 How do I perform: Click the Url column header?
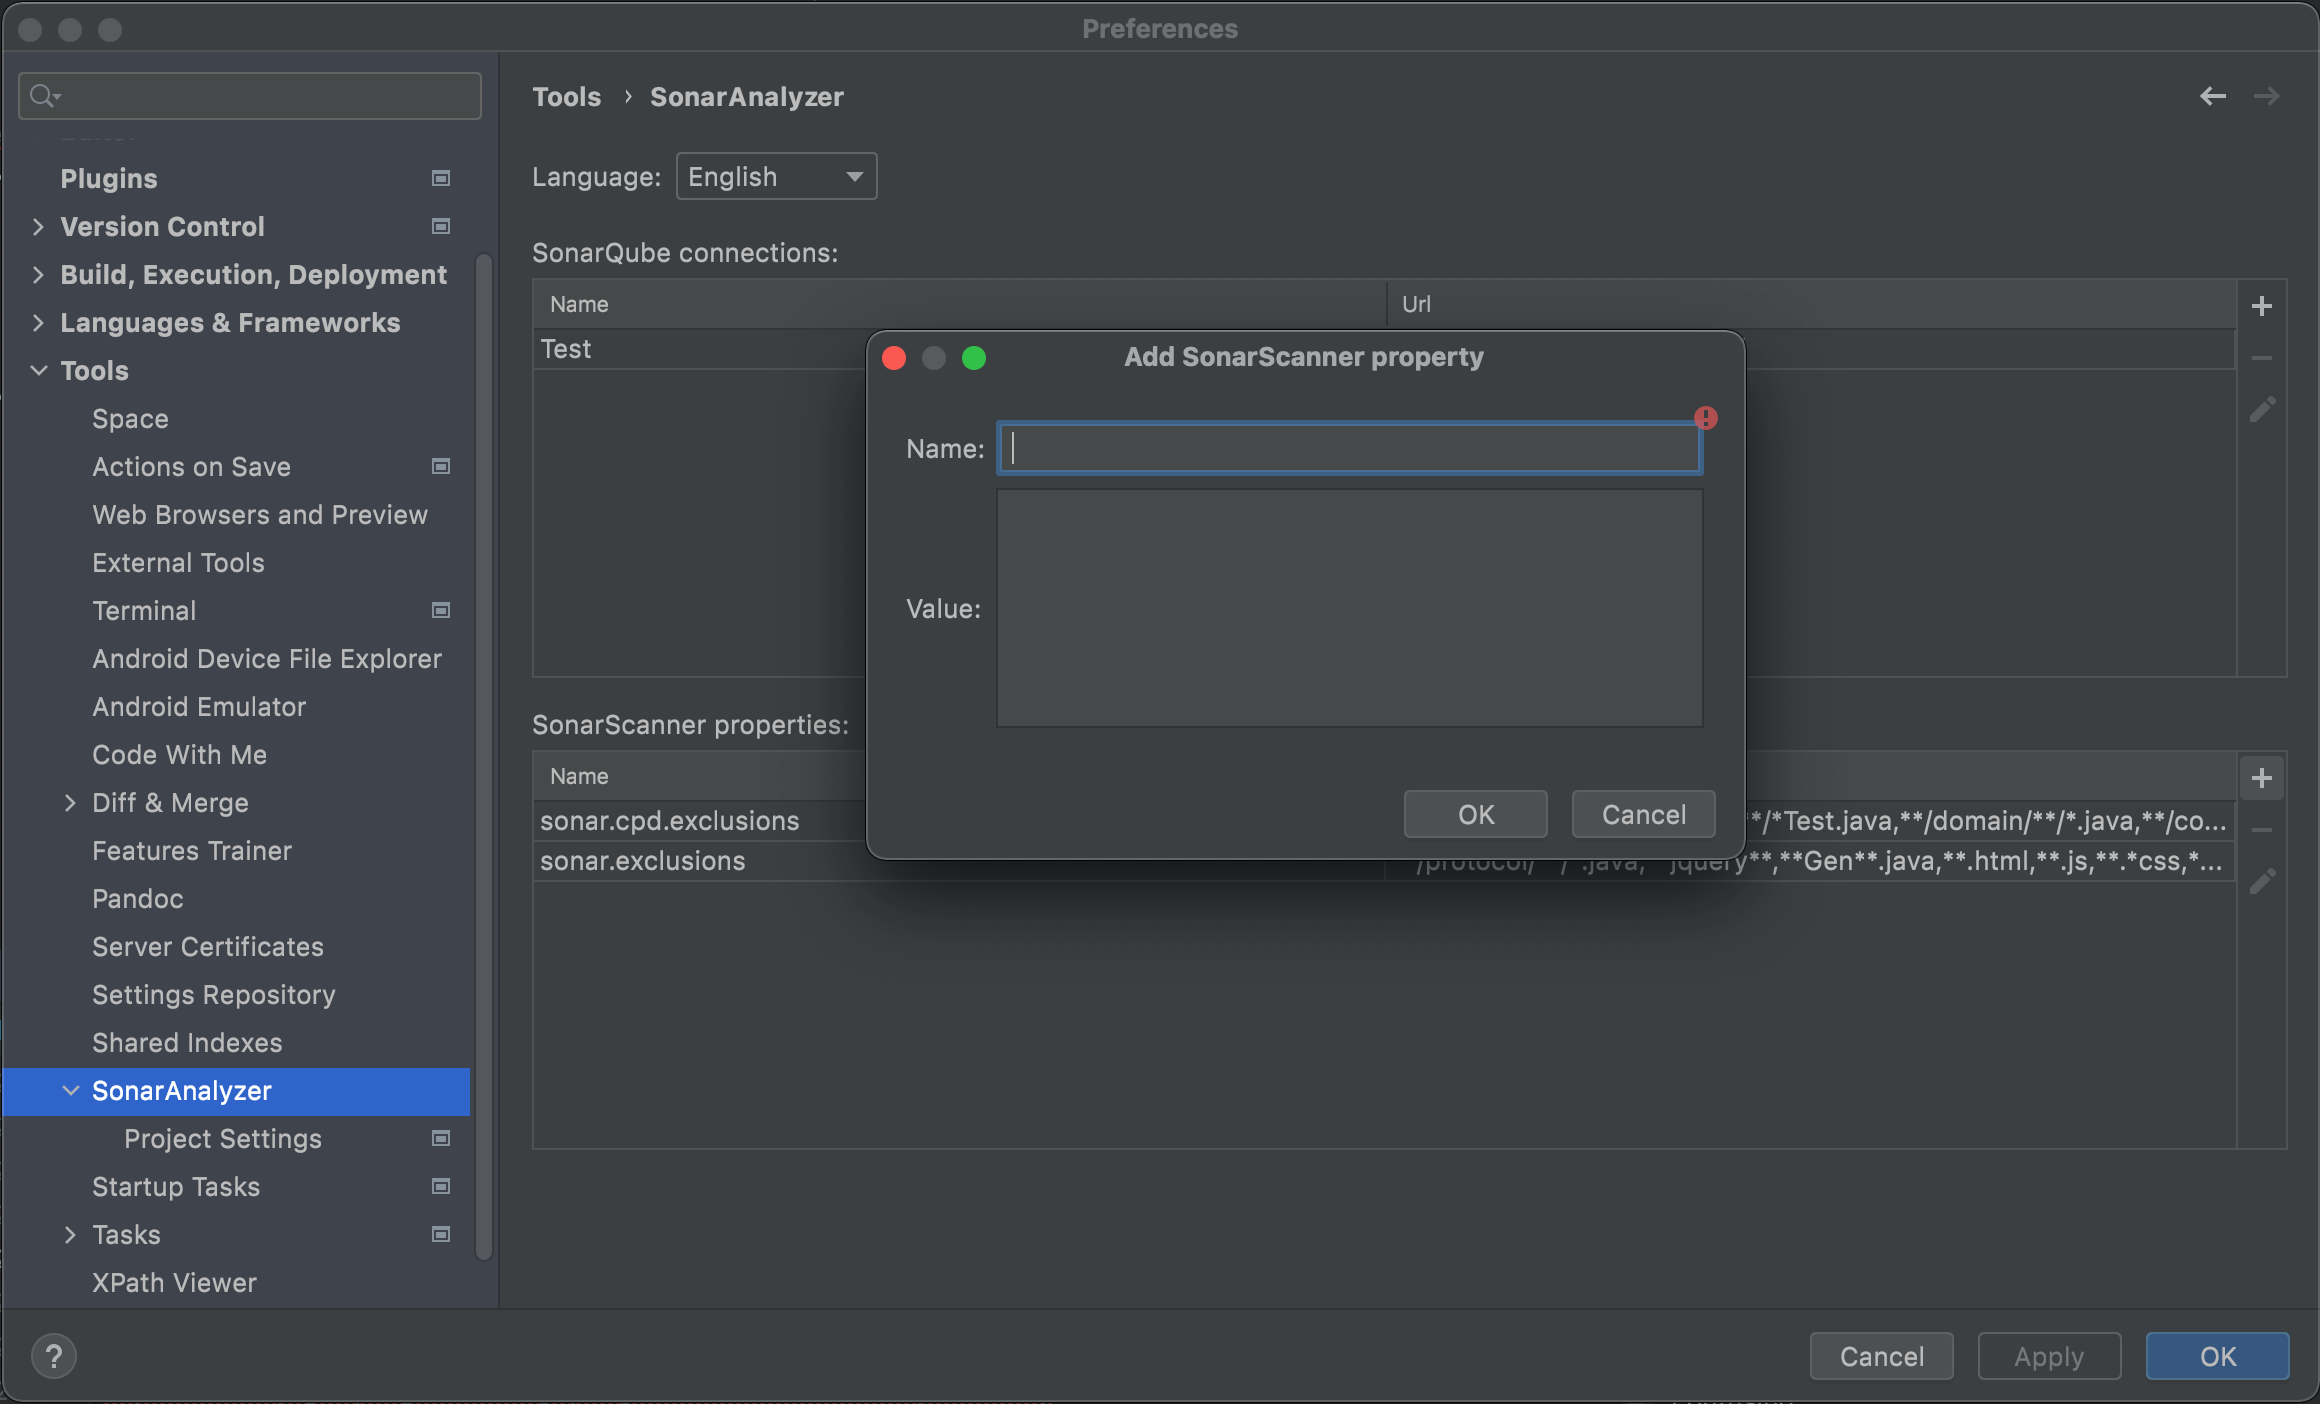click(1812, 304)
